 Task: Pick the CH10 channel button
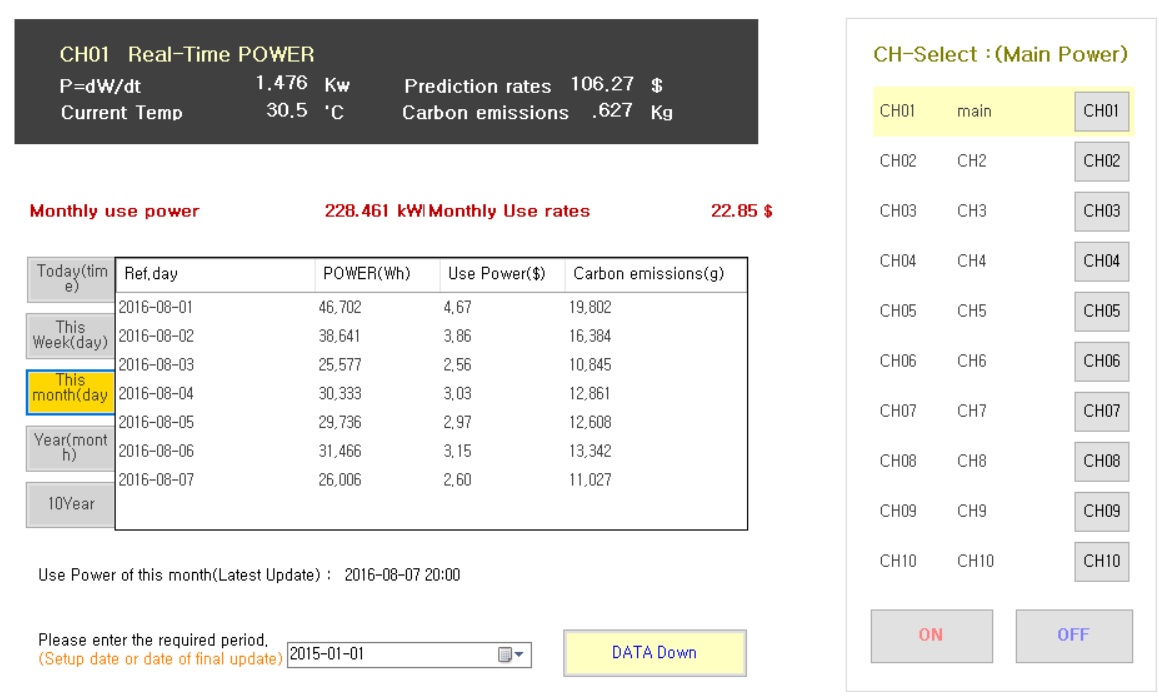[1101, 561]
